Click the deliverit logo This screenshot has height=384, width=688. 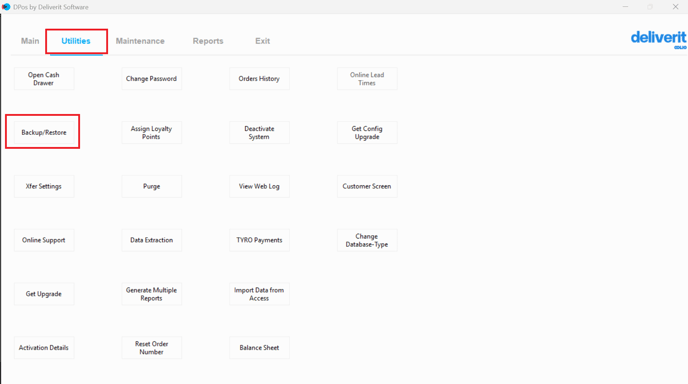pyautogui.click(x=659, y=39)
